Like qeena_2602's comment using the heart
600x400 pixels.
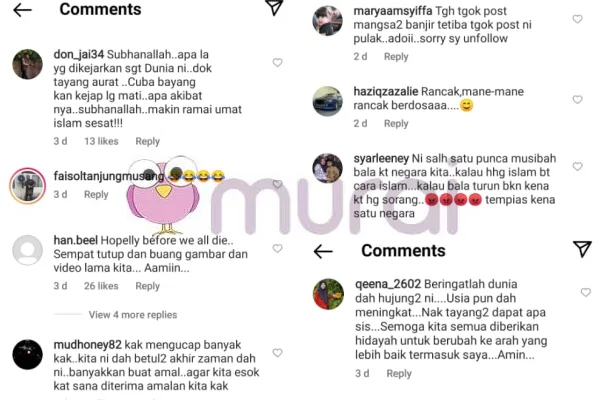[586, 292]
